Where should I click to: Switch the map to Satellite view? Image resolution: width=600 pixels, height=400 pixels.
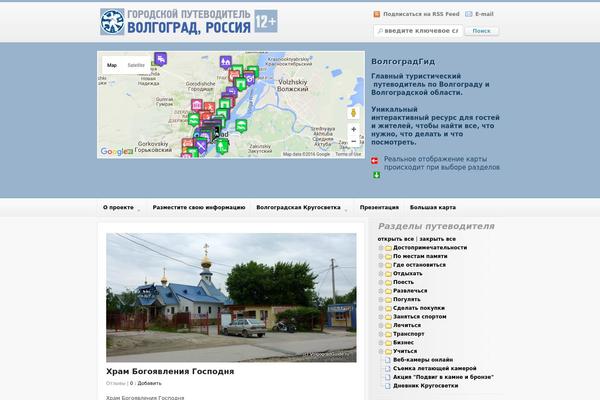coord(136,65)
